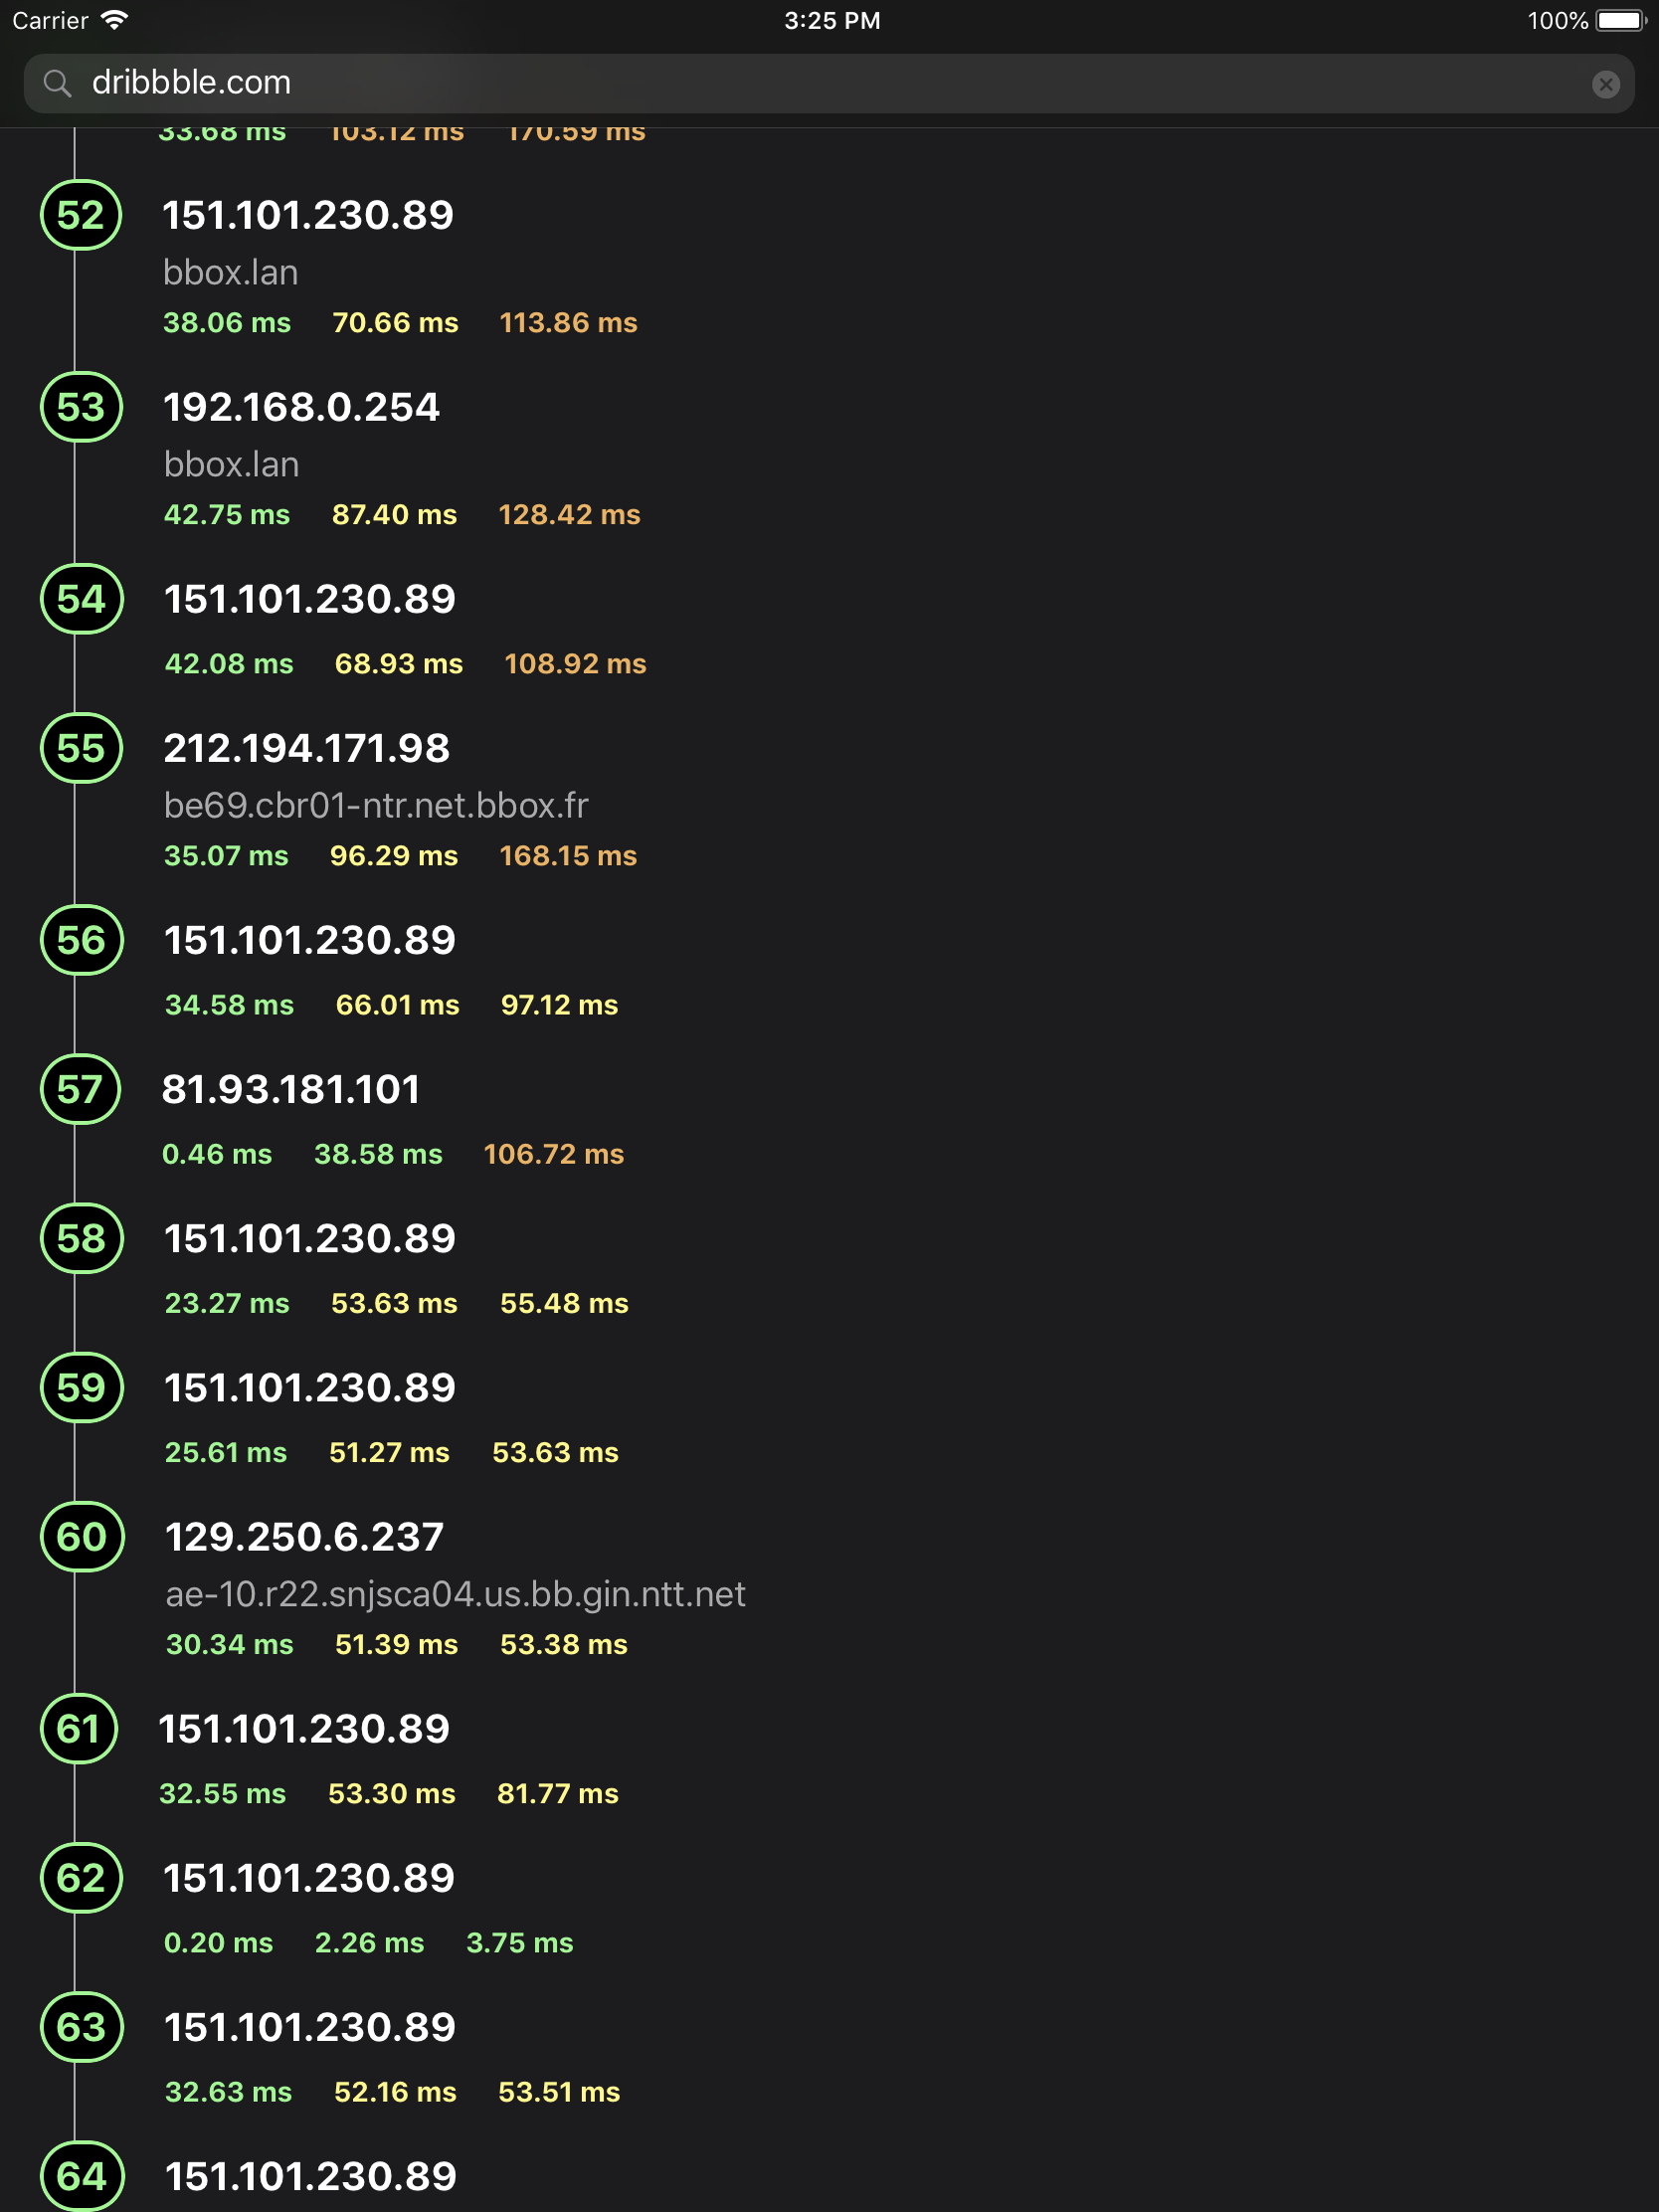Select the 0.46 ms latency on hop 57
The height and width of the screenshot is (2212, 1659).
pos(217,1153)
